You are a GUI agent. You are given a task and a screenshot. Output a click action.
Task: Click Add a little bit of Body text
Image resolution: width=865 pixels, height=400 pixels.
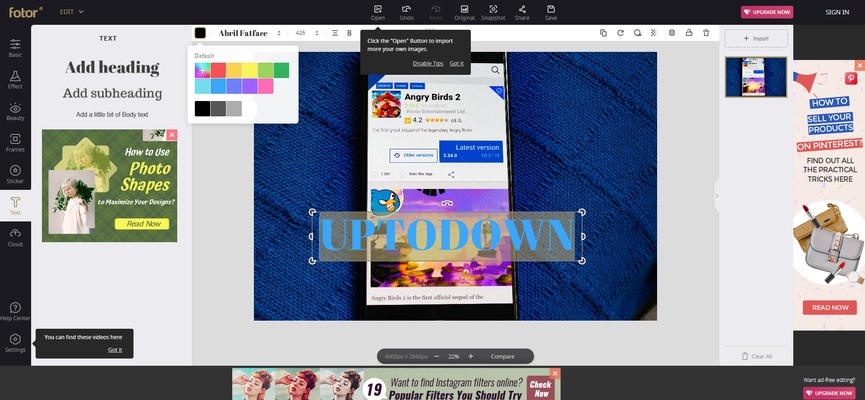(112, 115)
